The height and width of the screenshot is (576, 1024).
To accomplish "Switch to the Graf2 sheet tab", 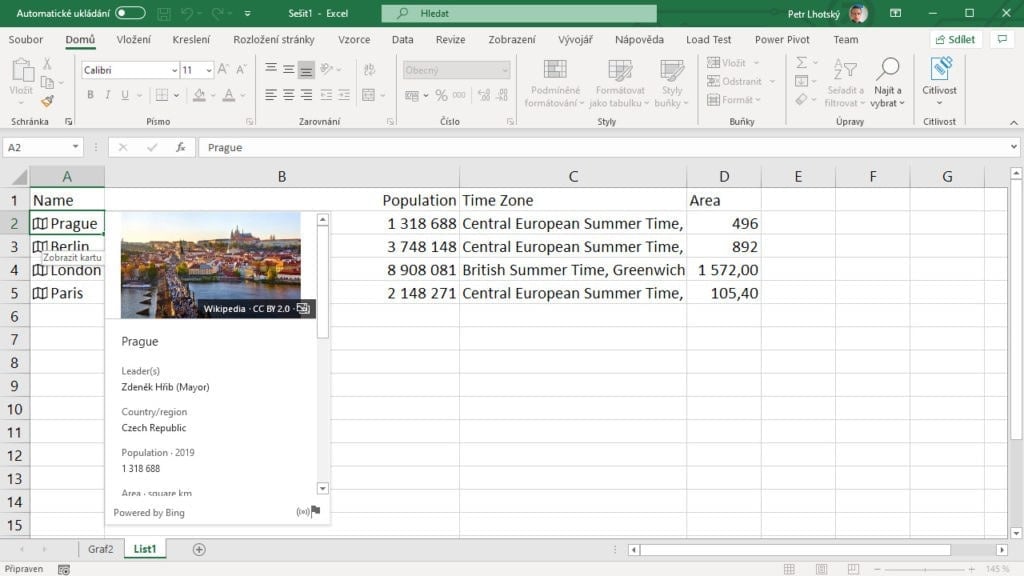I will tap(100, 549).
